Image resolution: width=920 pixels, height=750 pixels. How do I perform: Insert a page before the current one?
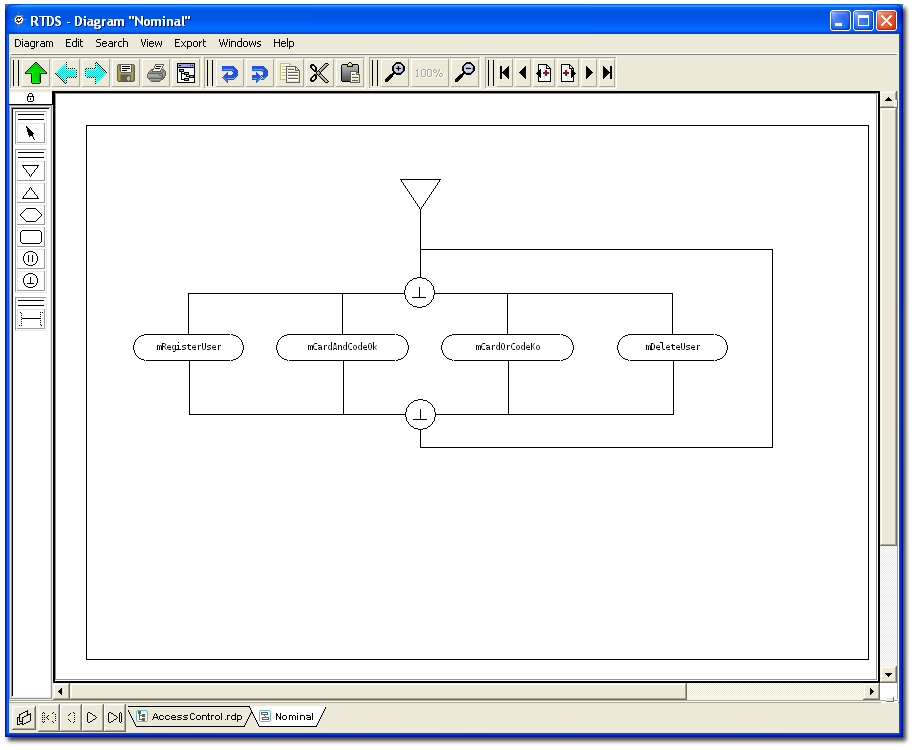click(x=544, y=73)
